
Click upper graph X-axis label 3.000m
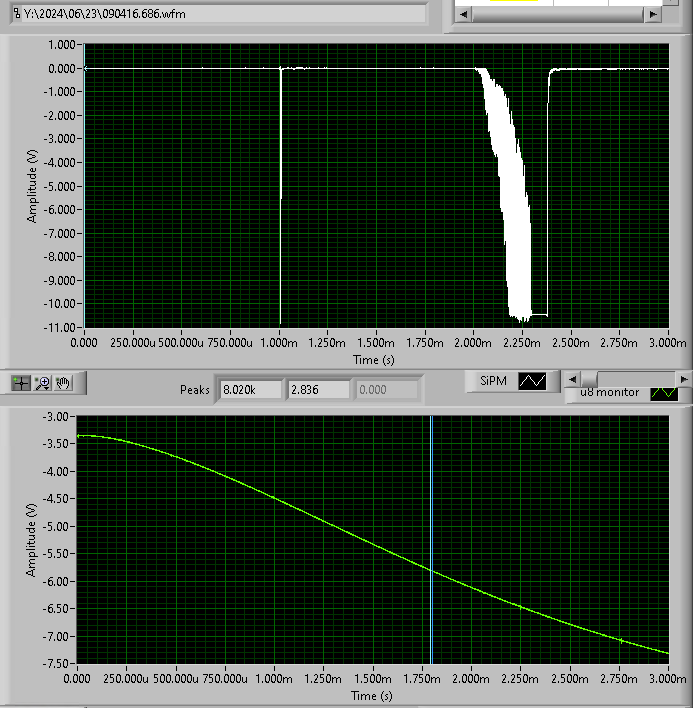coord(668,343)
